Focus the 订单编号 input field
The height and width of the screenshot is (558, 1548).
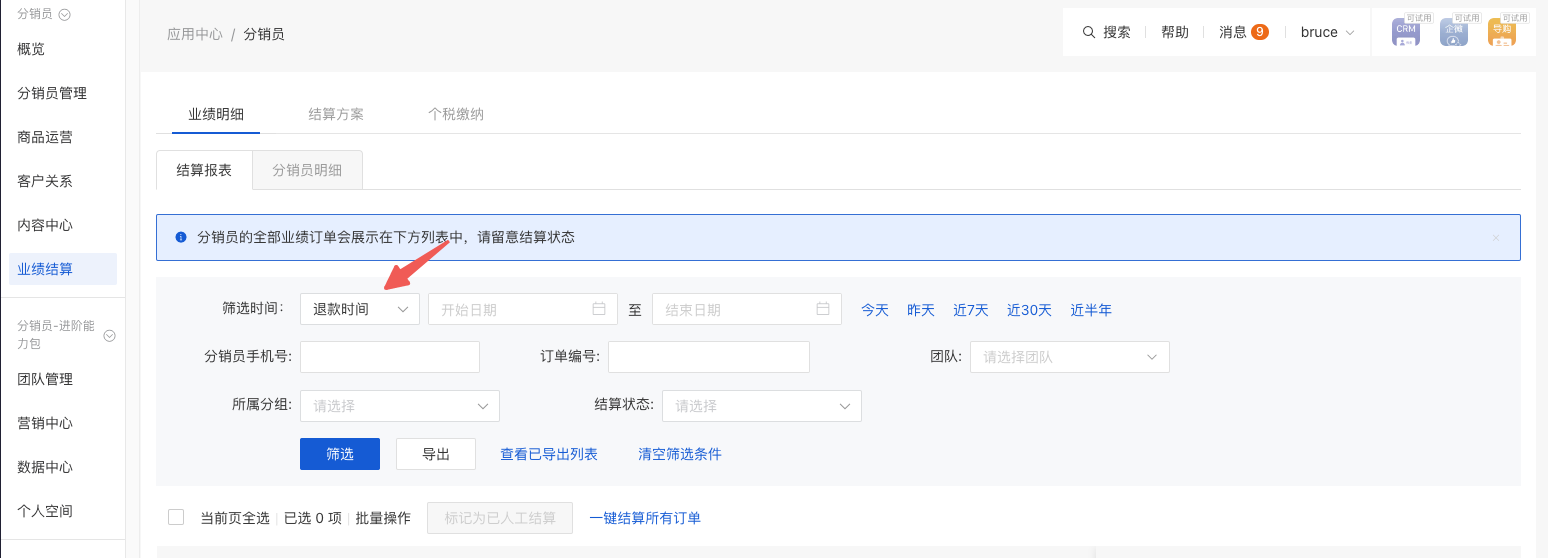[709, 357]
